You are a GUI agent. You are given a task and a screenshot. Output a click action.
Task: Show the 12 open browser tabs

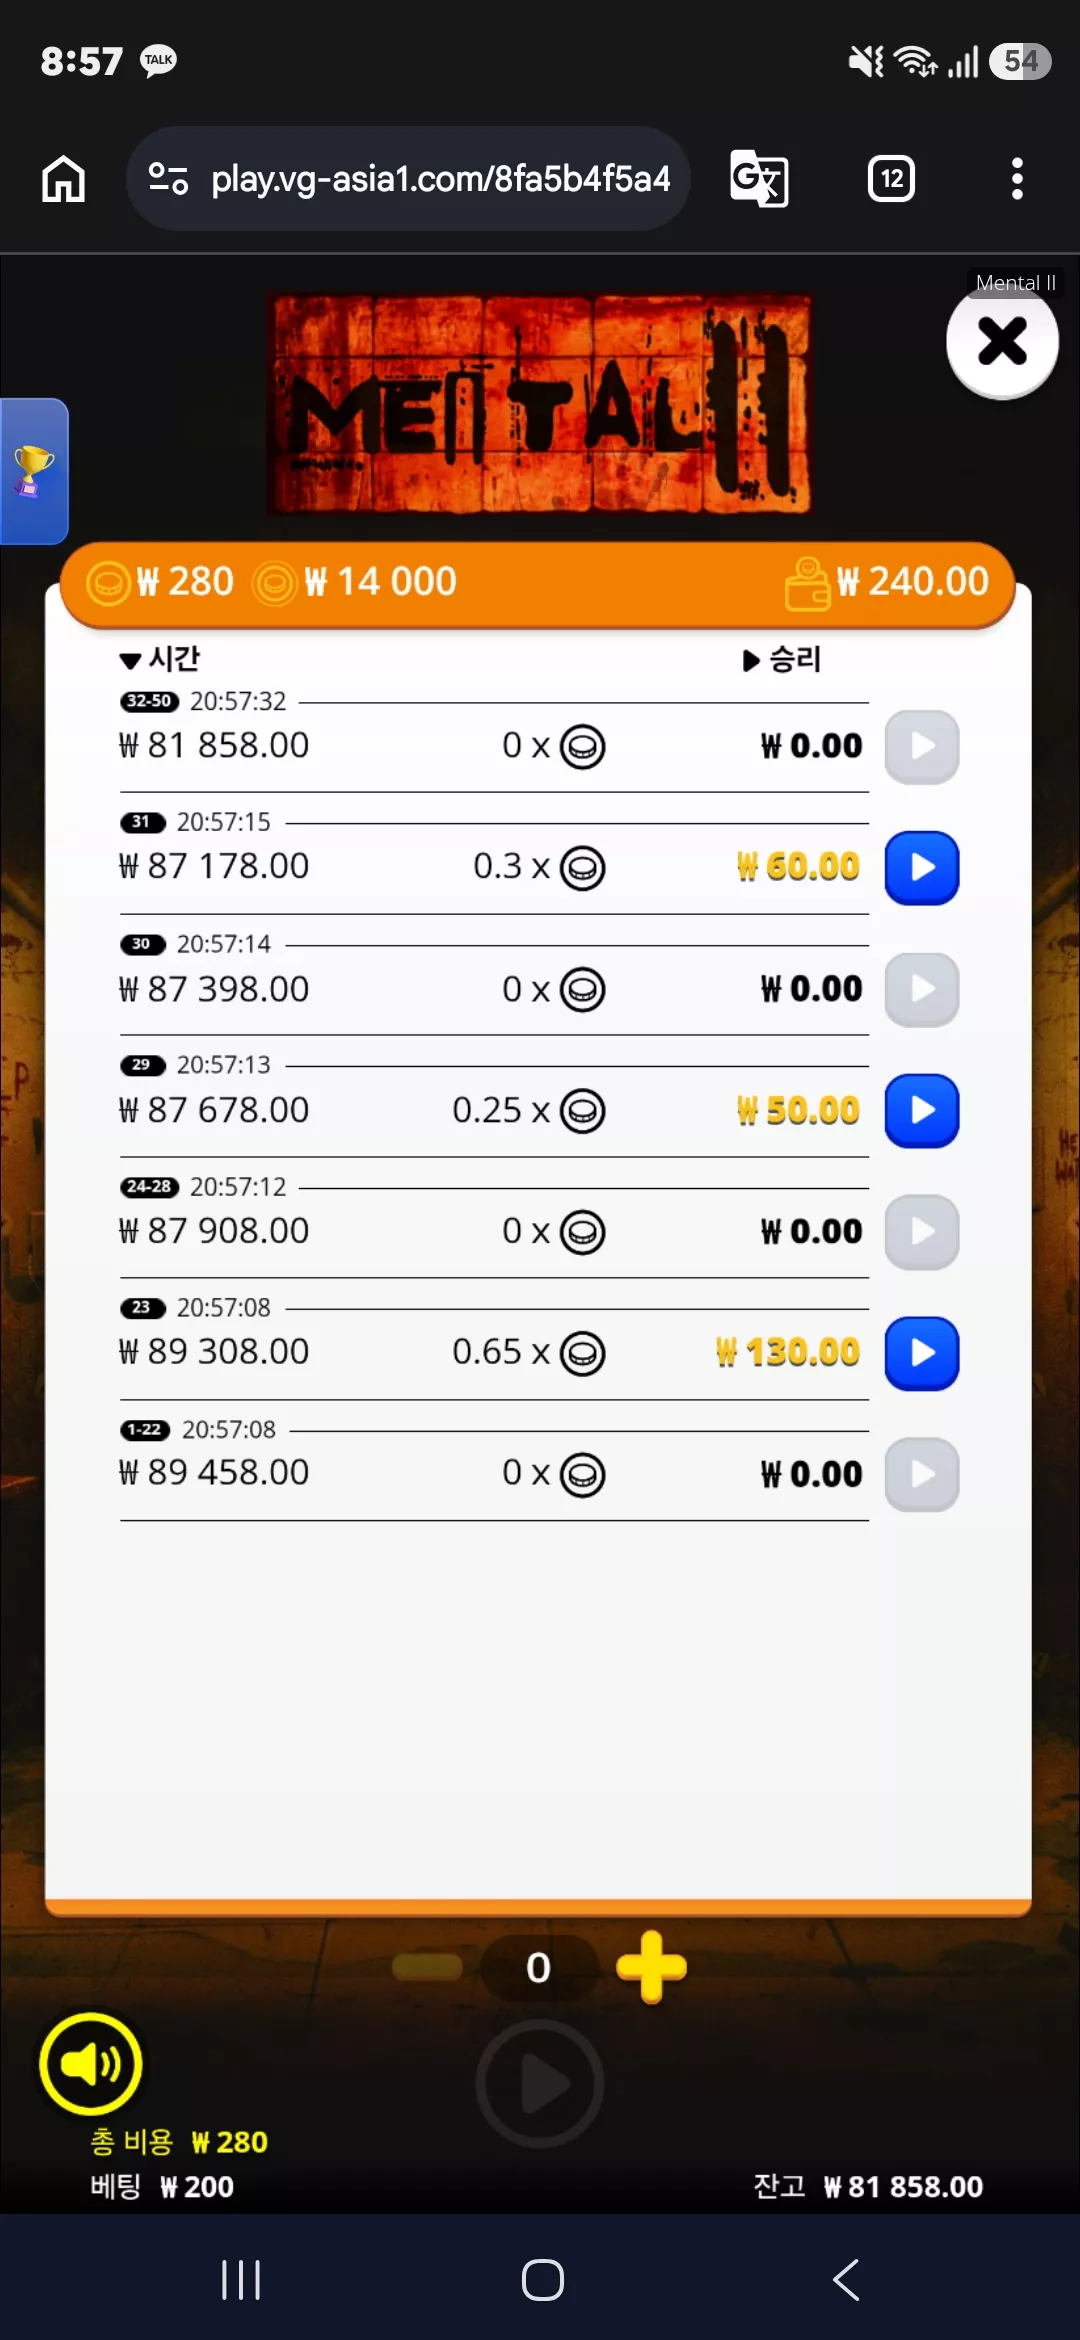point(891,179)
